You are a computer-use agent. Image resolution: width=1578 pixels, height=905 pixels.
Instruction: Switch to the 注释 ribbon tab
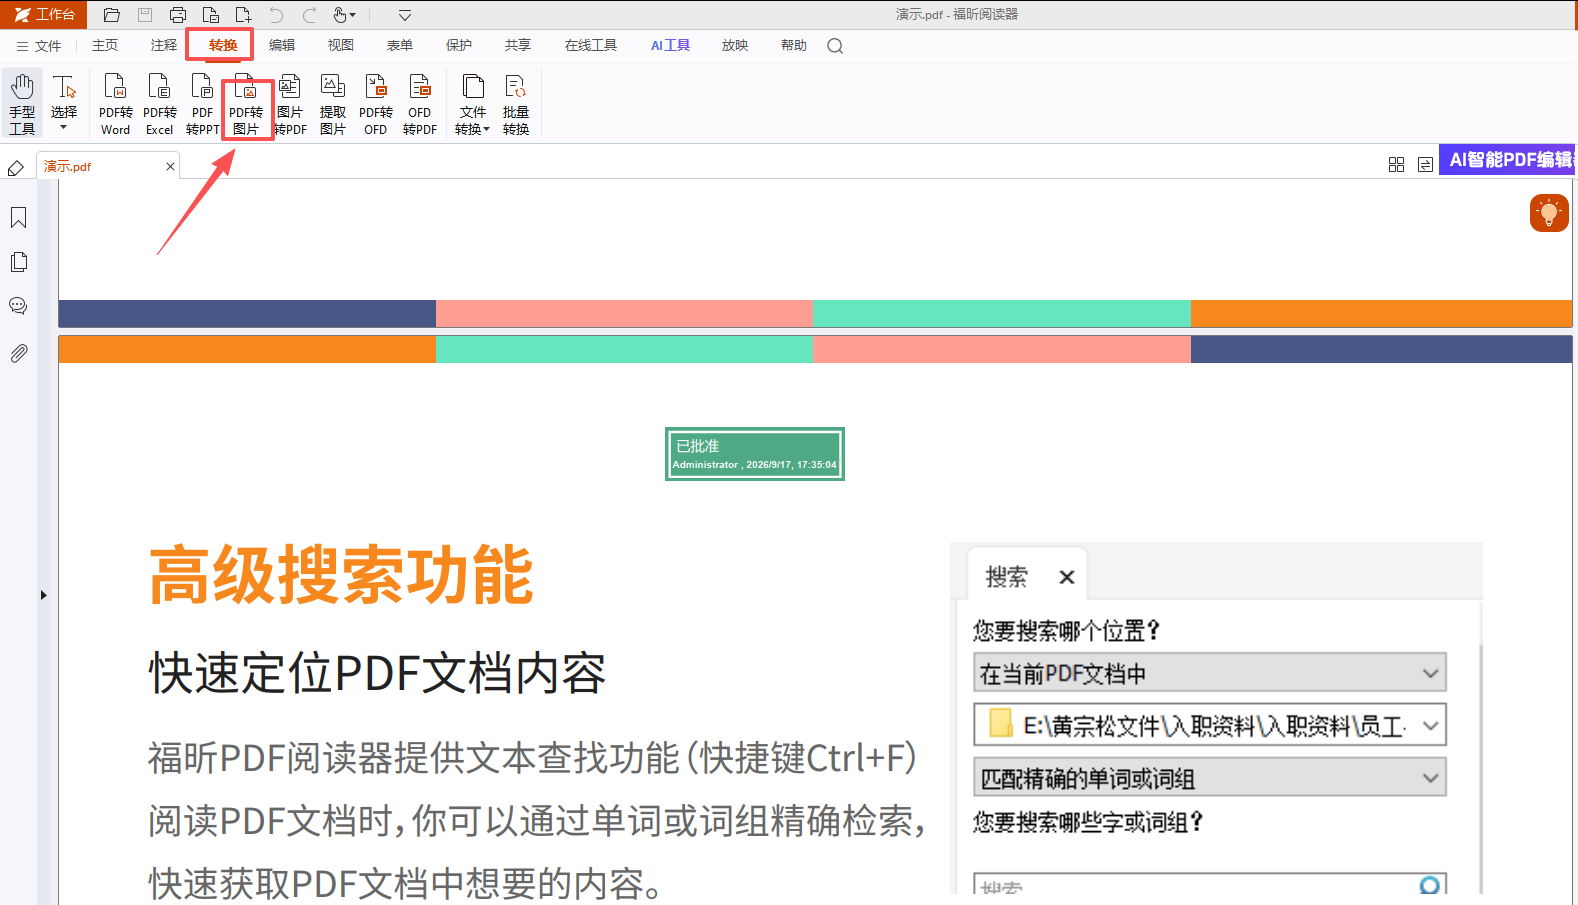[x=164, y=45]
